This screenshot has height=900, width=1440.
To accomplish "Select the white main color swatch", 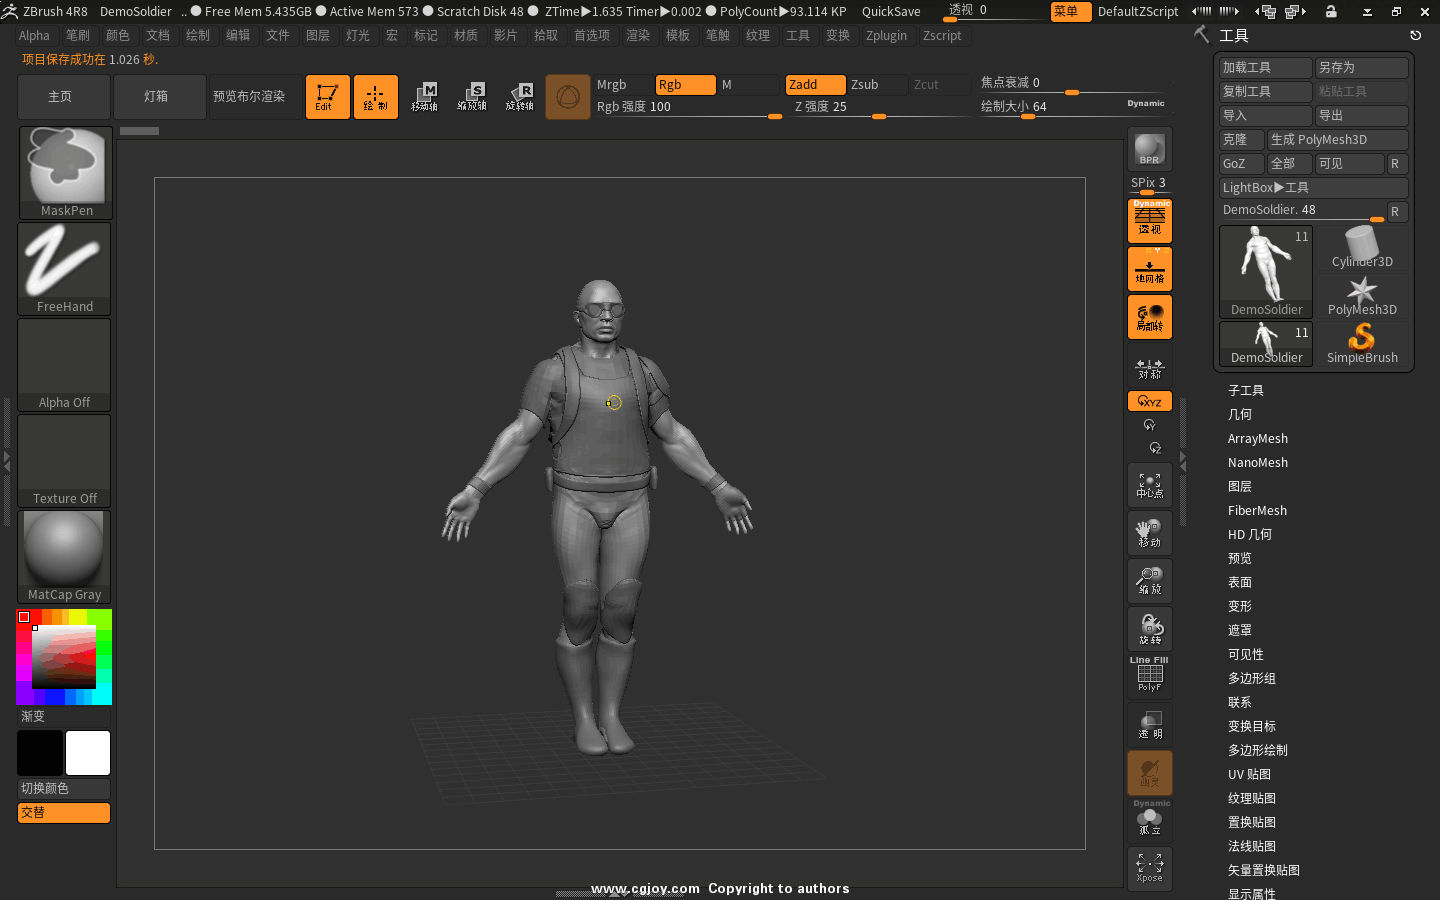I will (88, 753).
